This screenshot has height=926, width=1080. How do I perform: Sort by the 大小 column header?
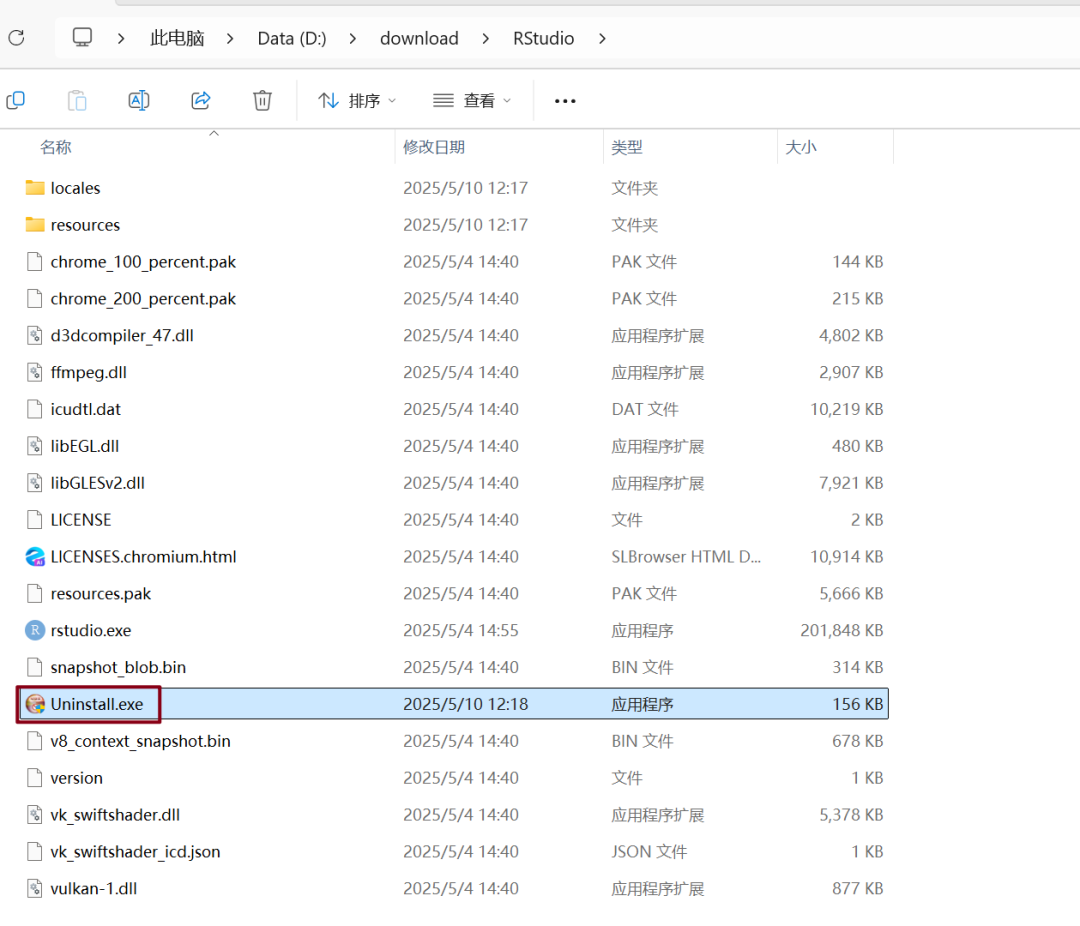coord(801,147)
